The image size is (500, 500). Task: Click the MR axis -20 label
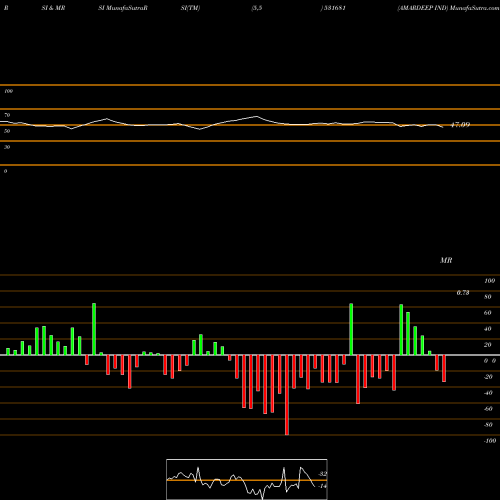(x=488, y=377)
